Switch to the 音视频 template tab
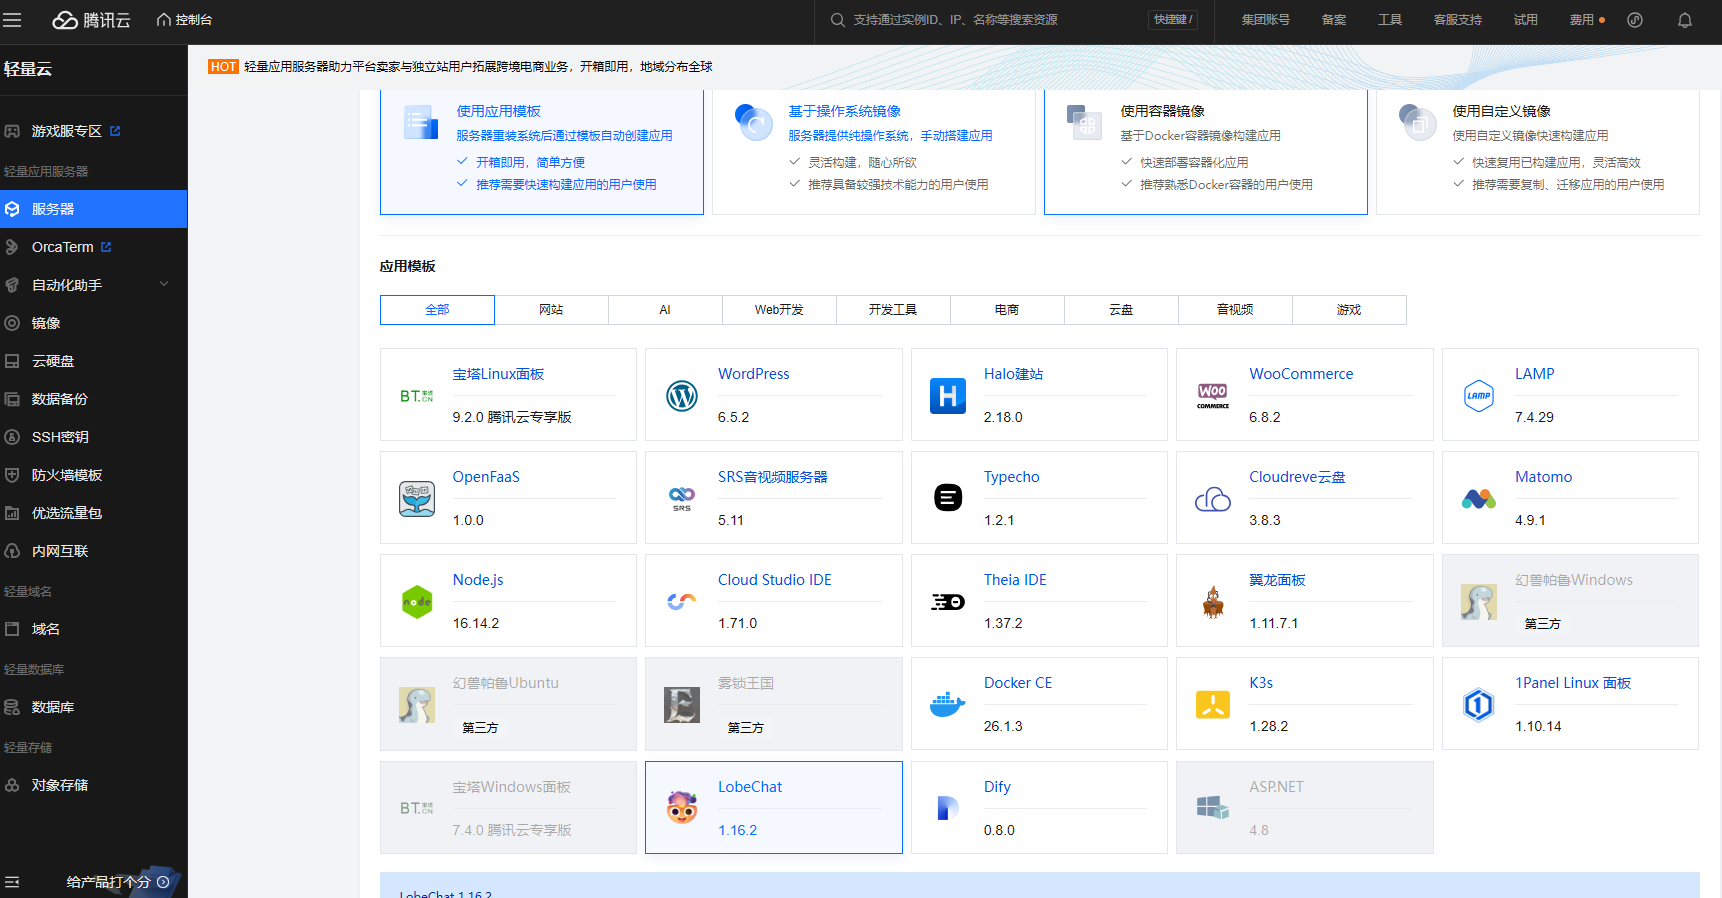The height and width of the screenshot is (898, 1722). tap(1235, 310)
